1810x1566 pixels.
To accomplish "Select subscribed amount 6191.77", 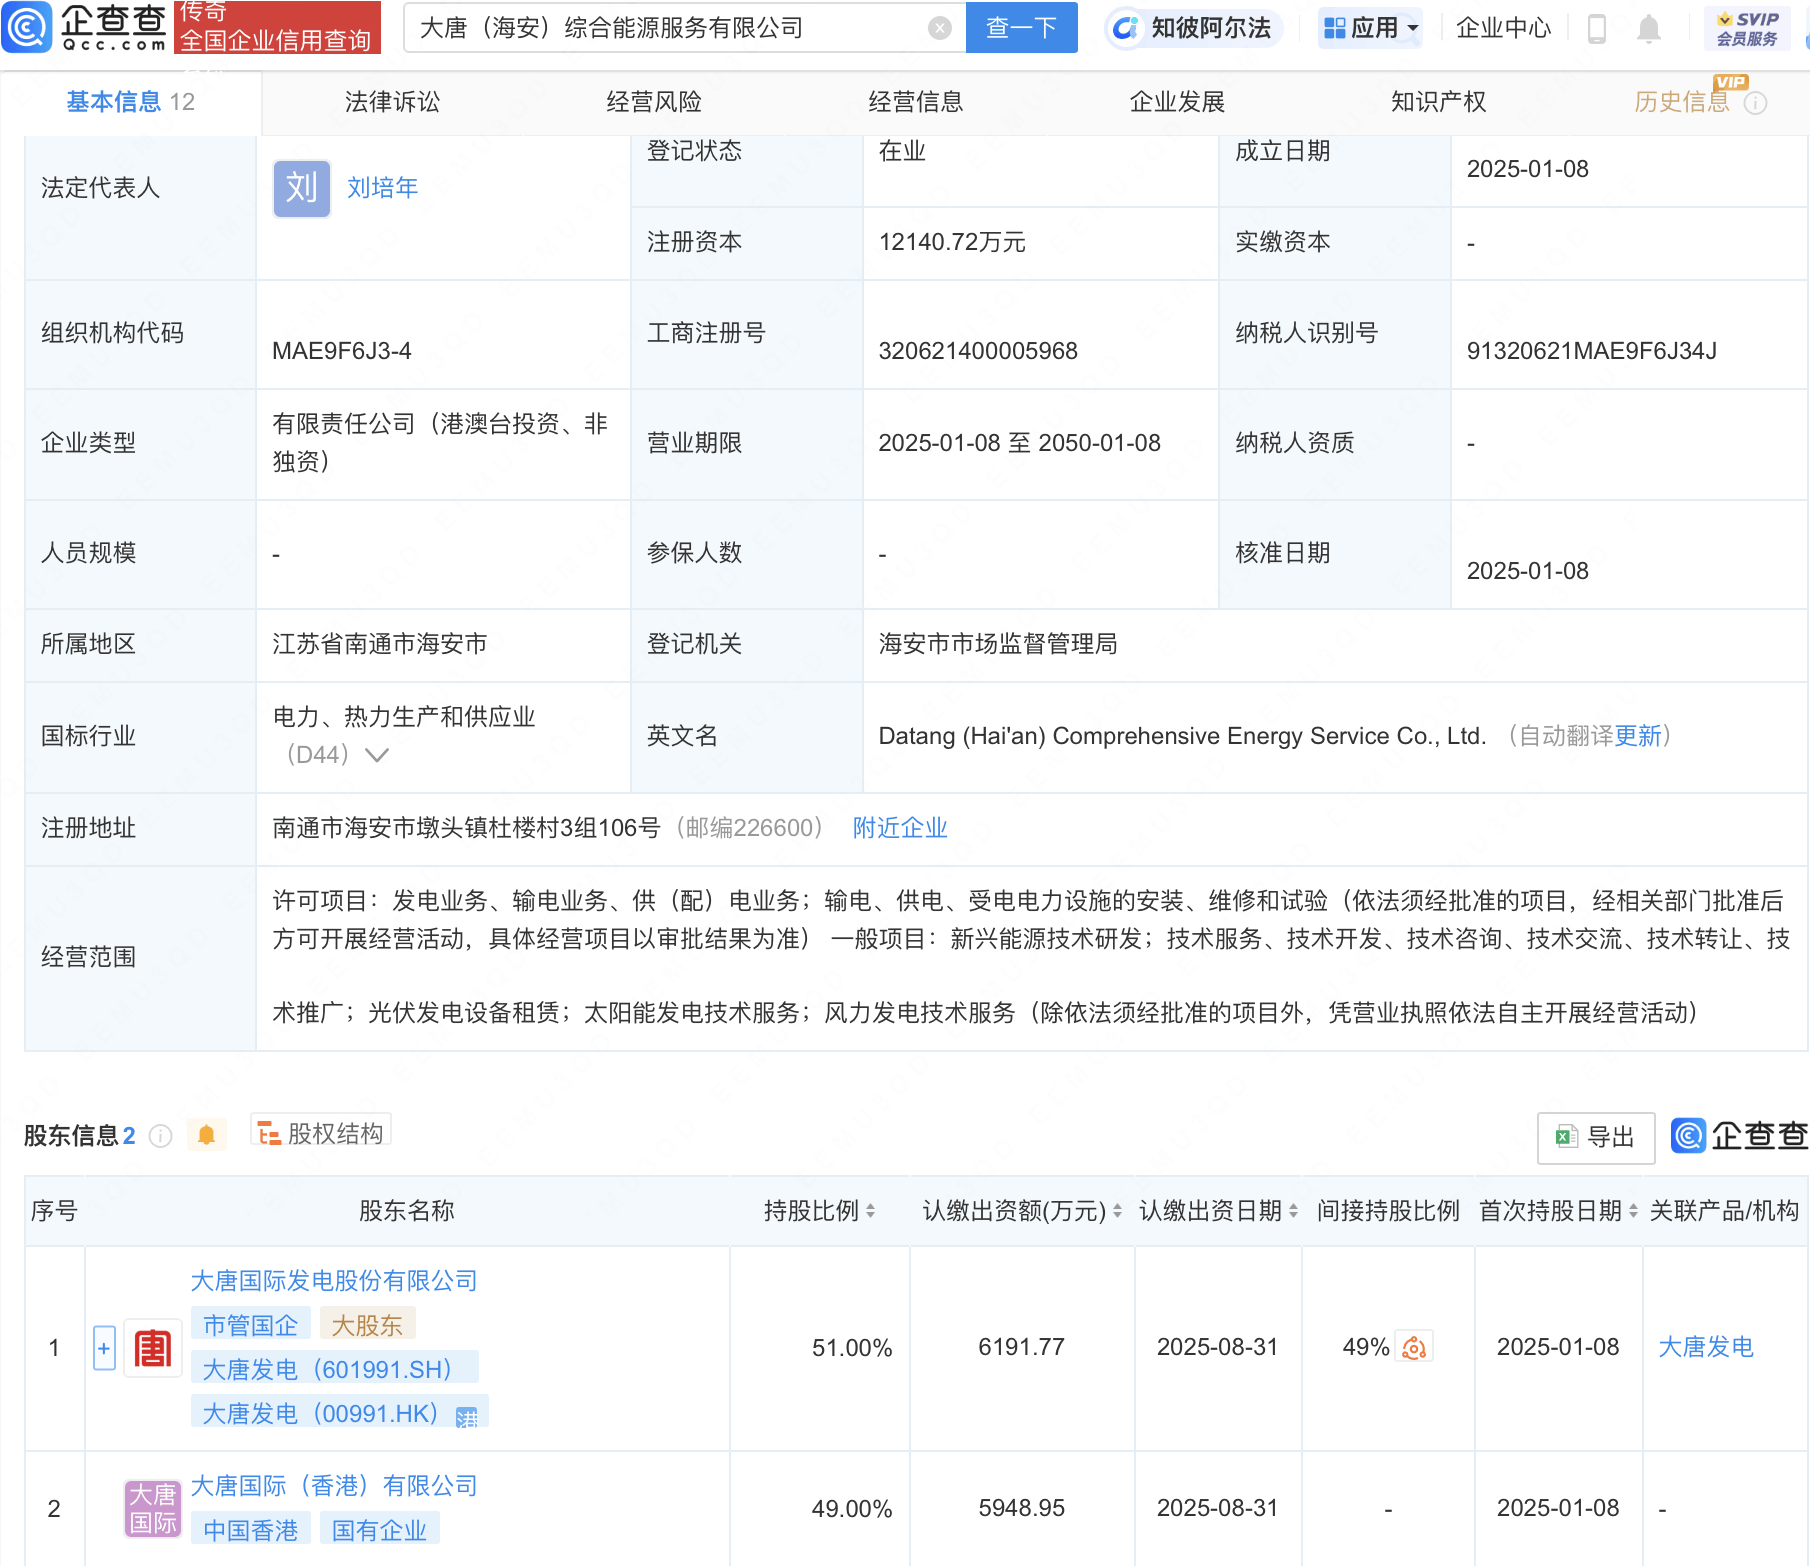I will point(1021,1347).
